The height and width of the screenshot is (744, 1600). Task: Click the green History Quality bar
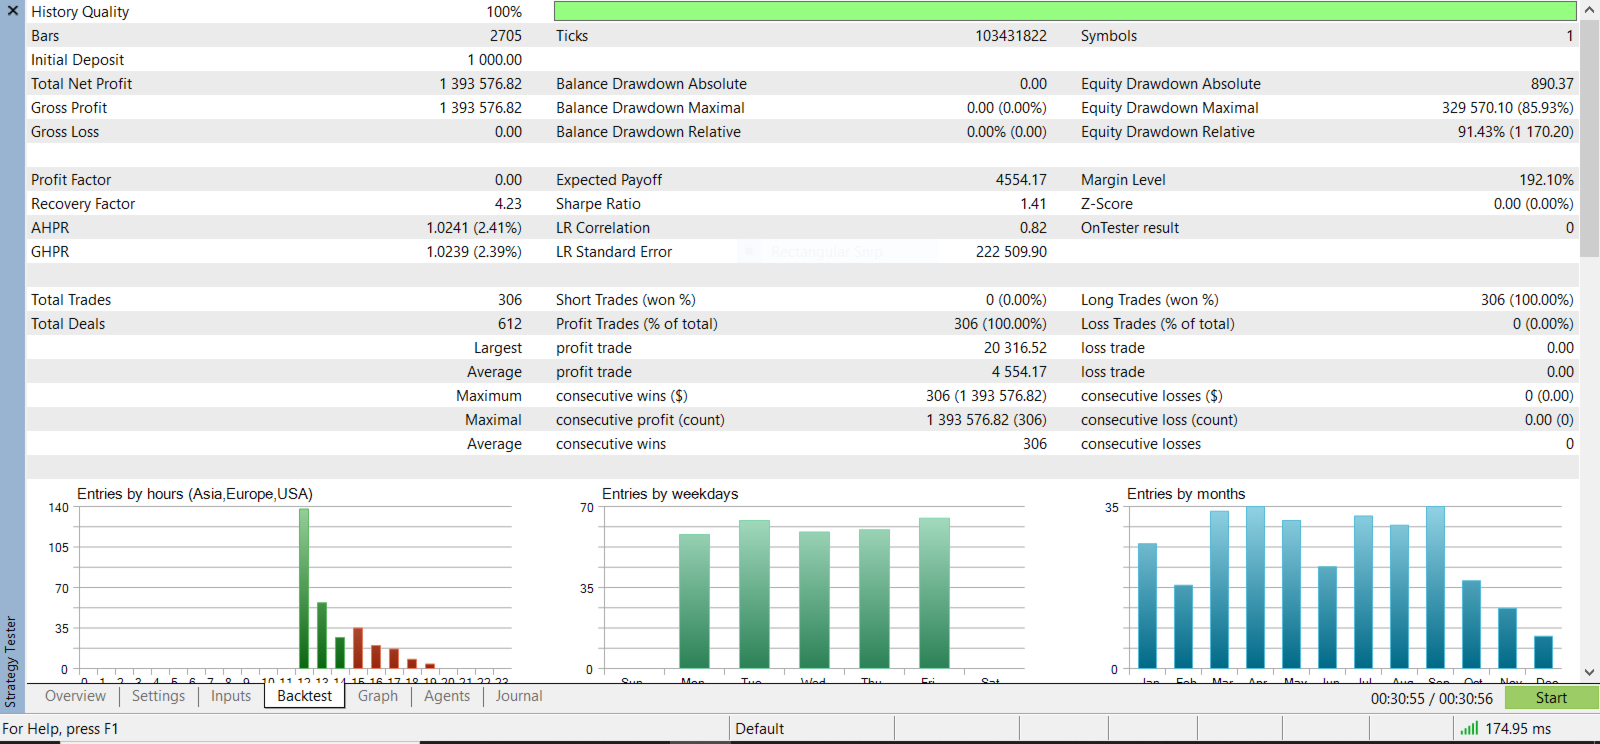tap(1065, 11)
